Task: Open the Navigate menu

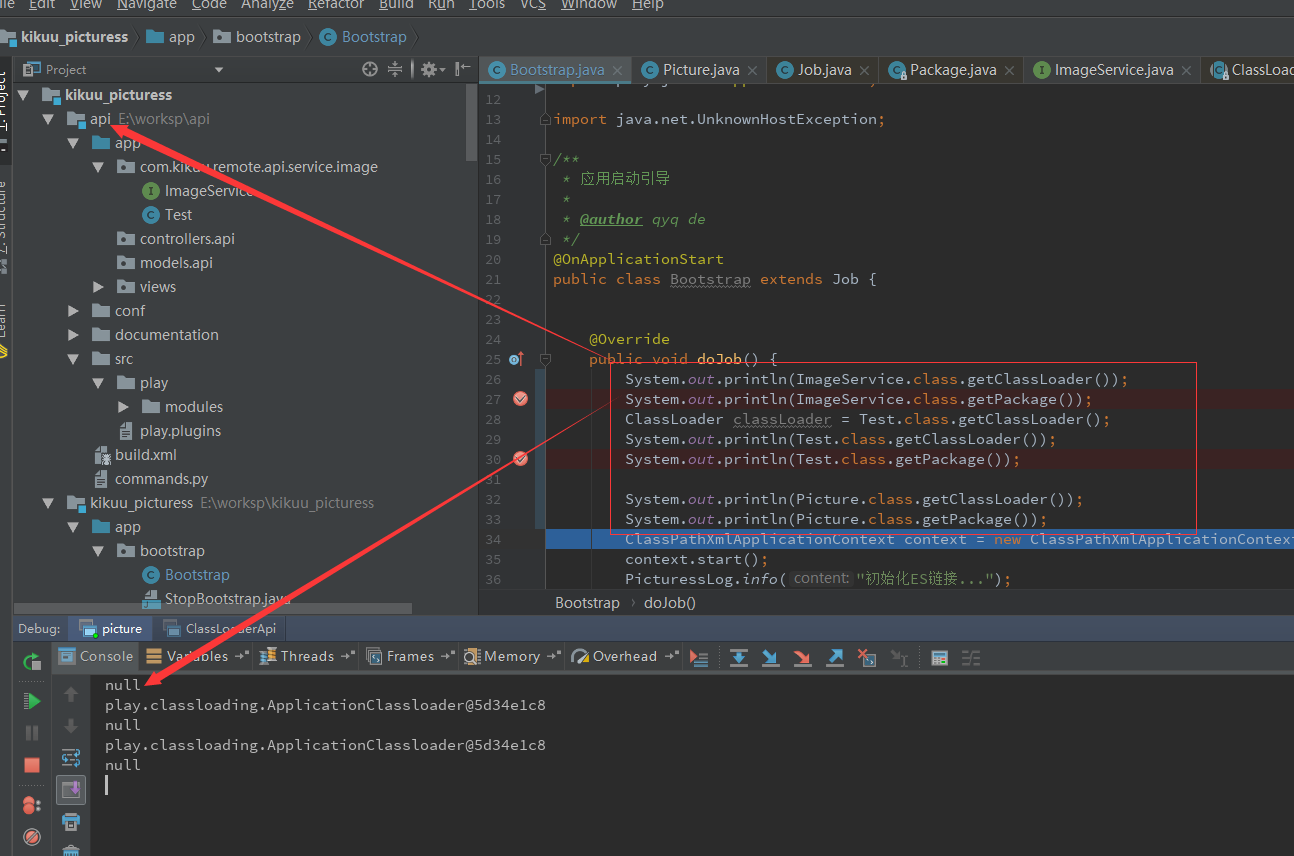Action: 146,5
